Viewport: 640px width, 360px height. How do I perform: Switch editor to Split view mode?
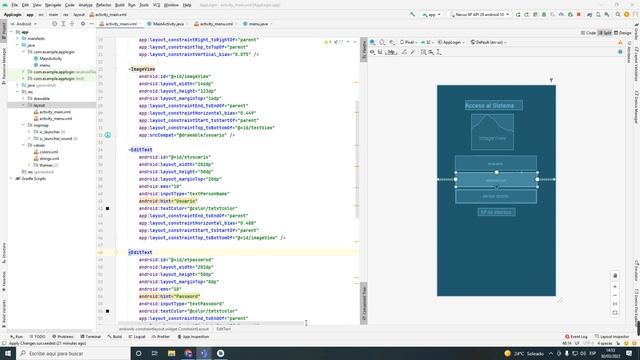click(605, 33)
